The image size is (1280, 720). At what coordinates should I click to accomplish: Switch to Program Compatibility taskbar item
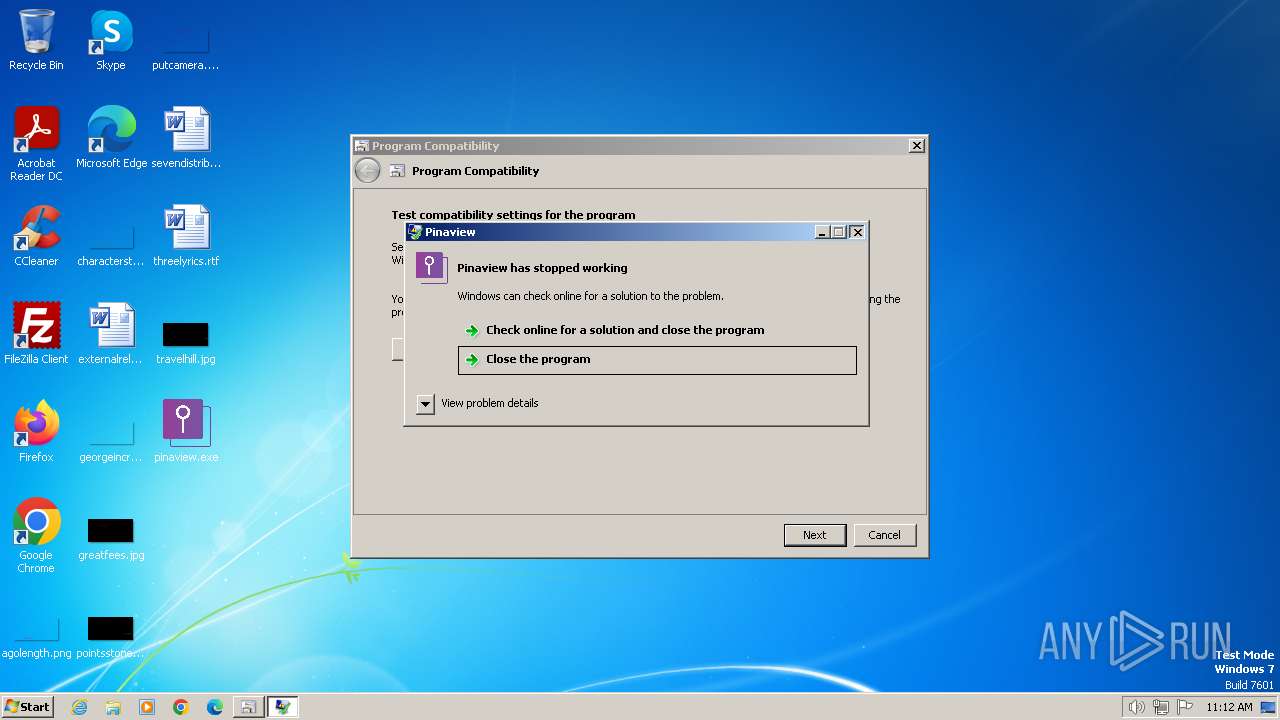[248, 707]
